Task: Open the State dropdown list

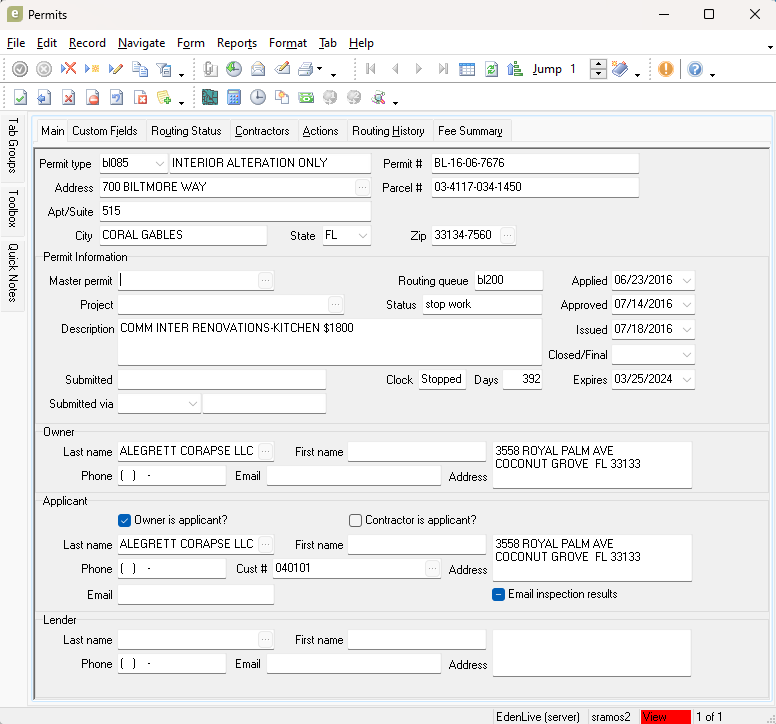Action: pos(362,236)
